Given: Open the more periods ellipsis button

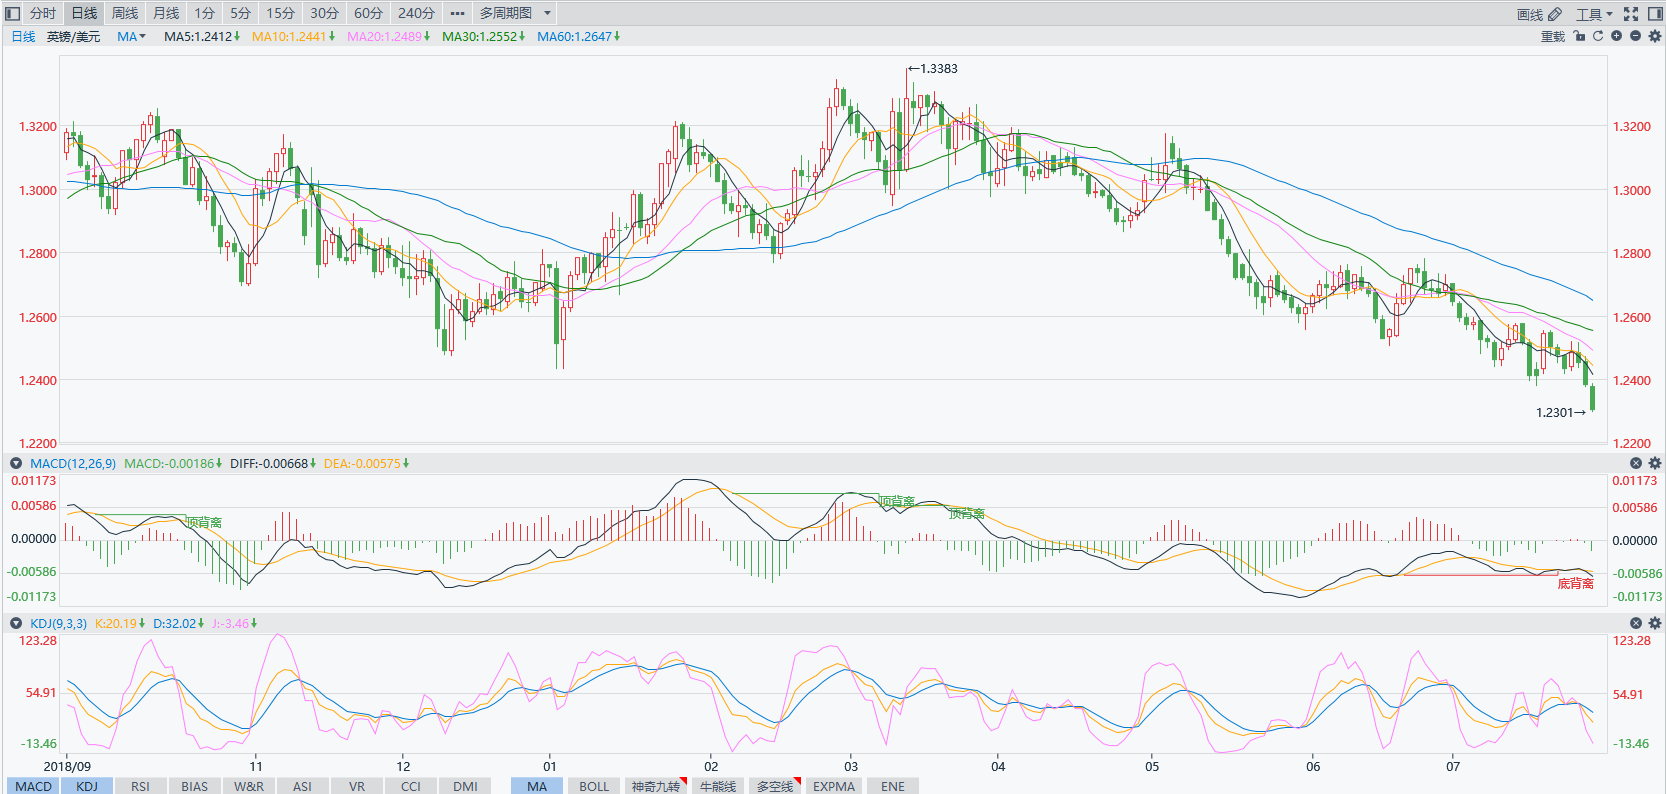Looking at the screenshot, I should coord(457,13).
